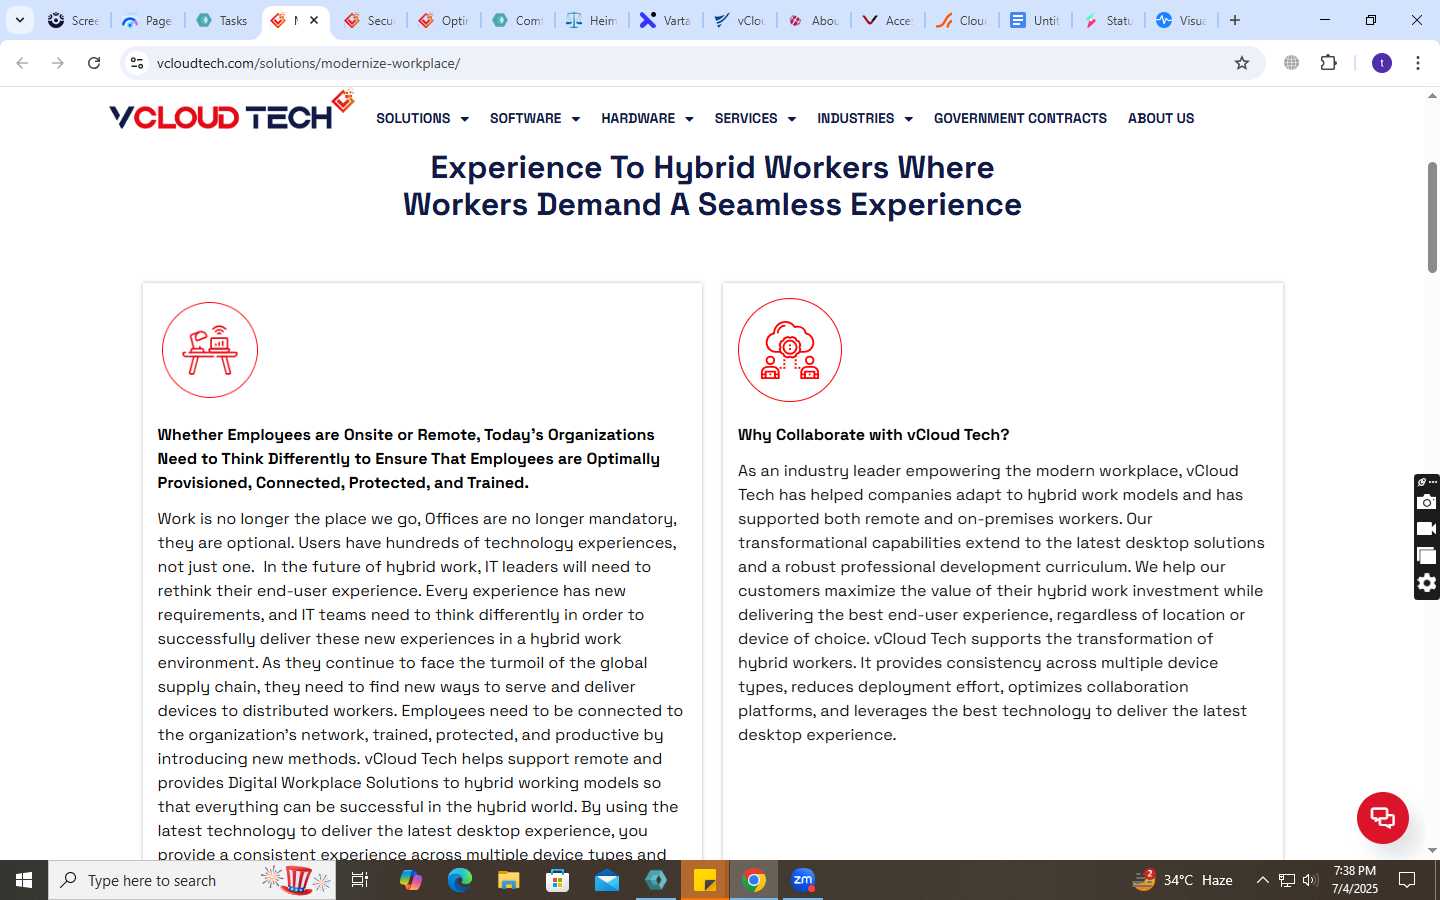Image resolution: width=1440 pixels, height=900 pixels.
Task: Switch to the Tasks tab
Action: click(x=222, y=20)
